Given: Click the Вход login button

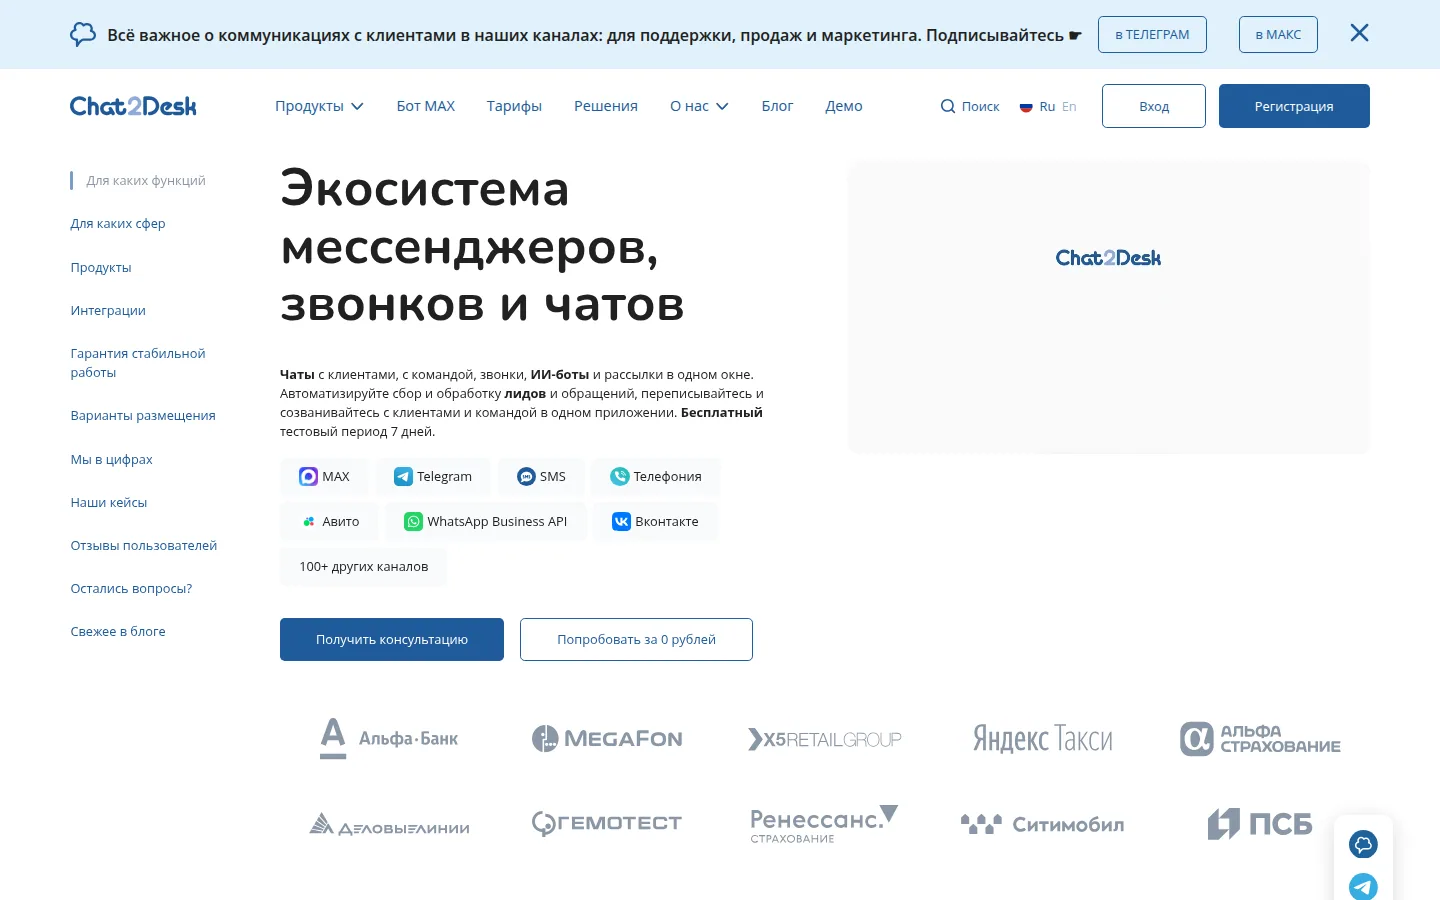Looking at the screenshot, I should click(x=1154, y=106).
